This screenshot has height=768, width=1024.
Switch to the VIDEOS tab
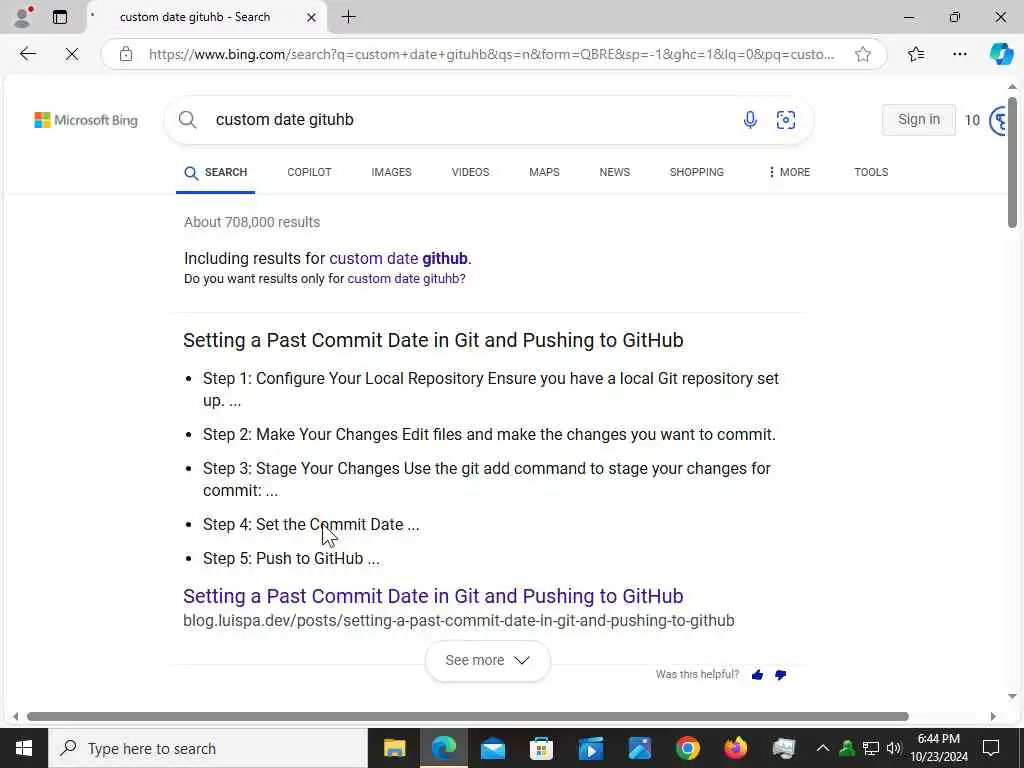(470, 172)
